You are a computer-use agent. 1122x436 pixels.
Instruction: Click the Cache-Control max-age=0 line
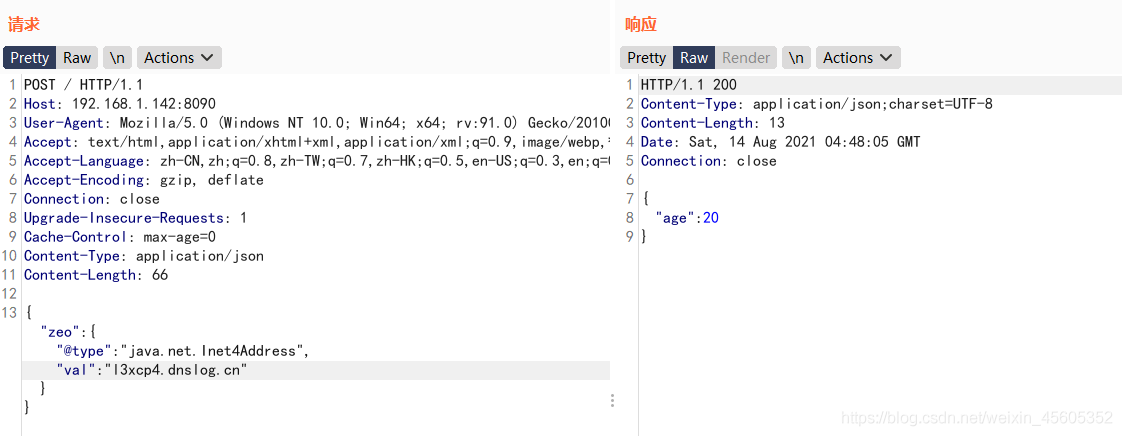click(119, 237)
